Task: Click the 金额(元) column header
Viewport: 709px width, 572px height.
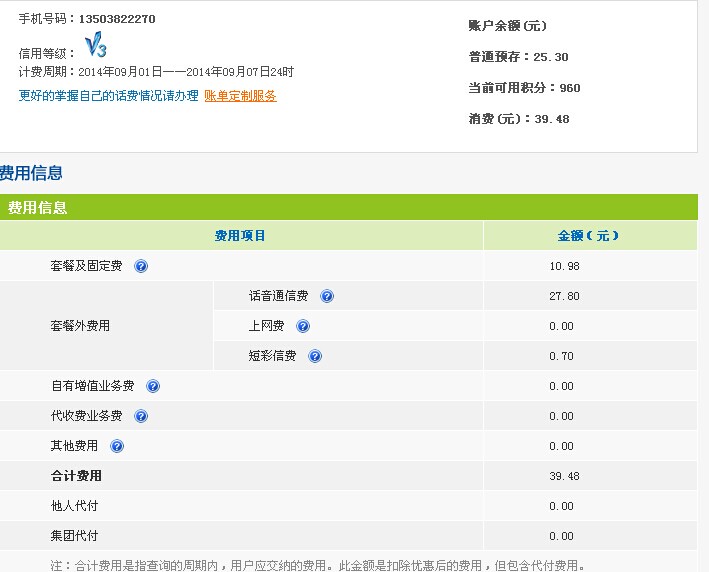Action: [588, 236]
